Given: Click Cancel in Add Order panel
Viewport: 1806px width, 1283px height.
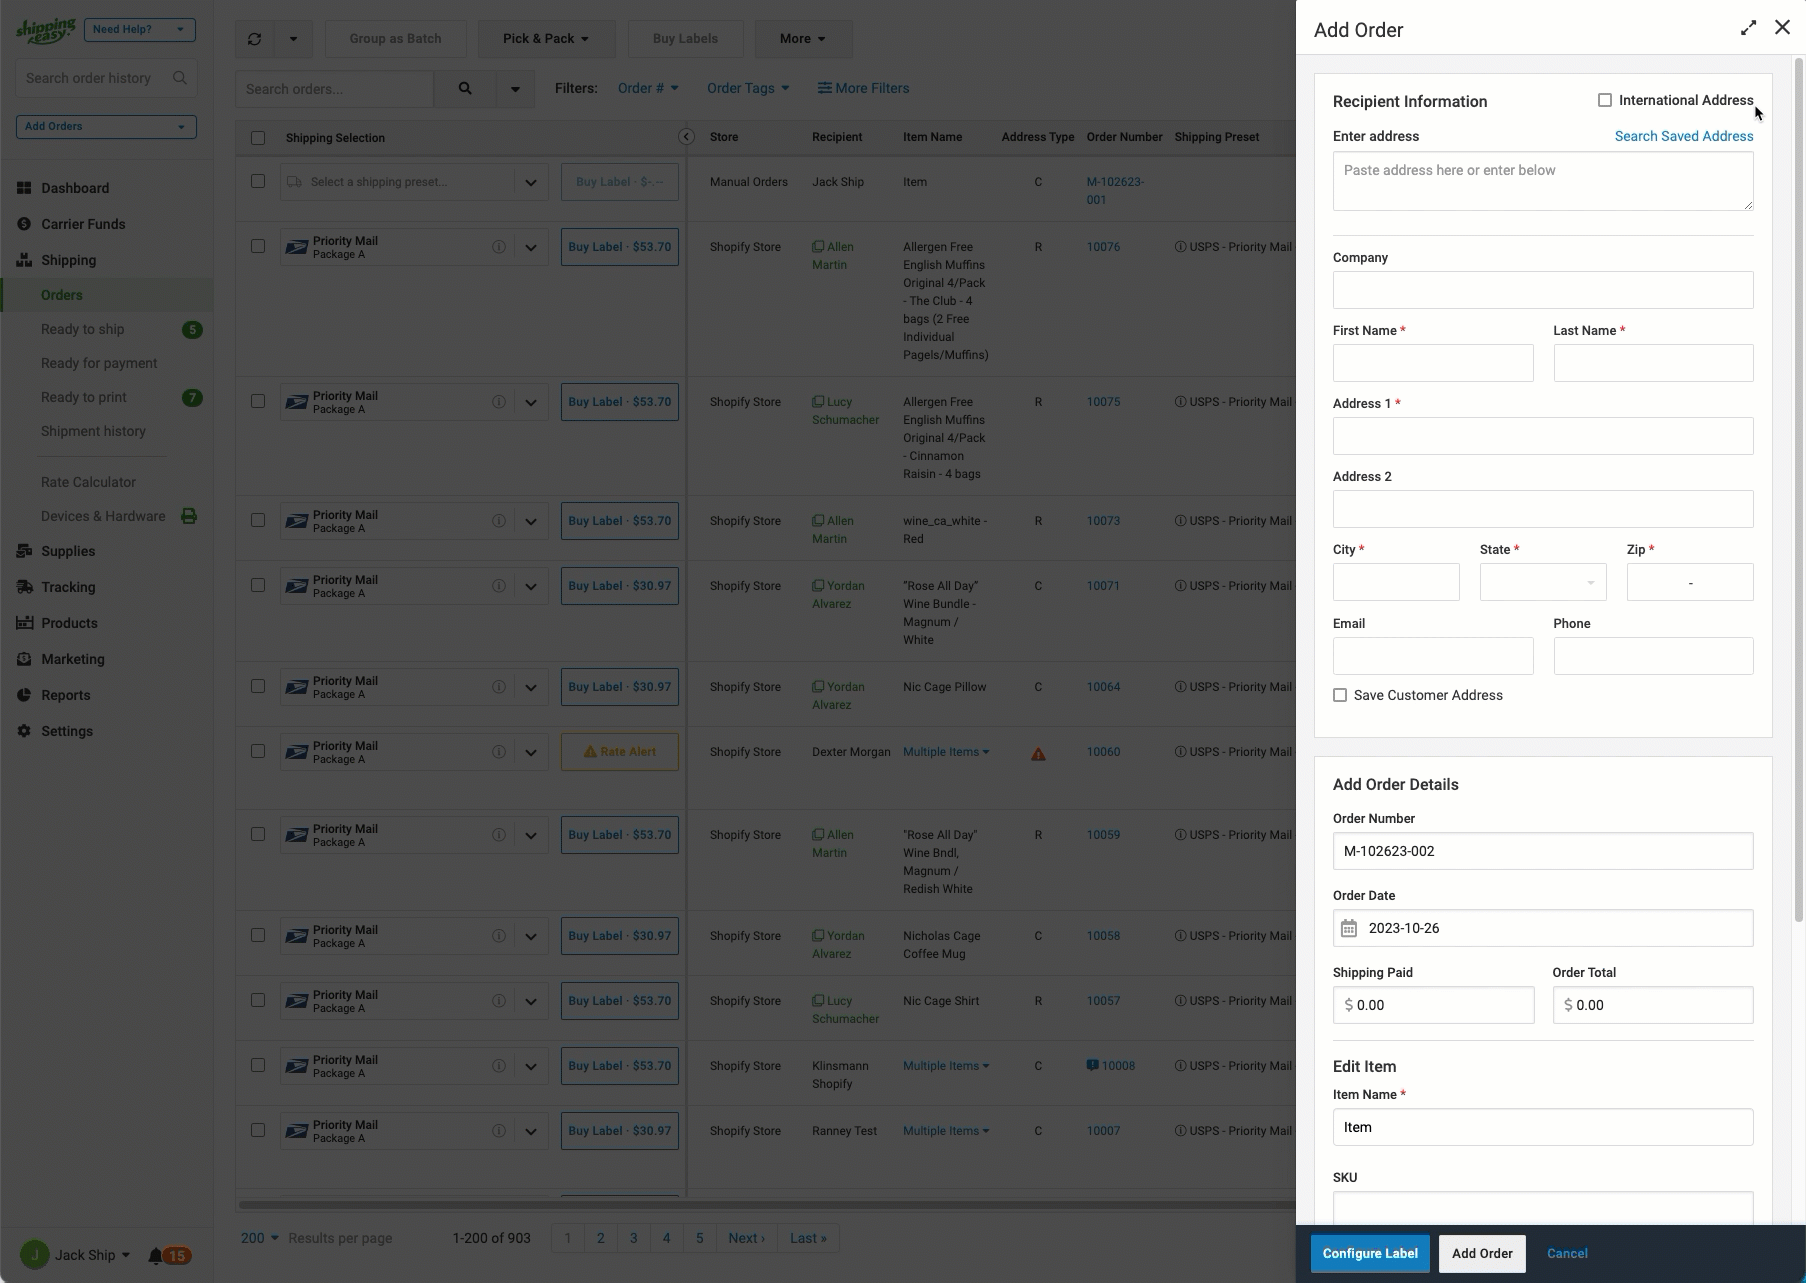Looking at the screenshot, I should pos(1567,1253).
